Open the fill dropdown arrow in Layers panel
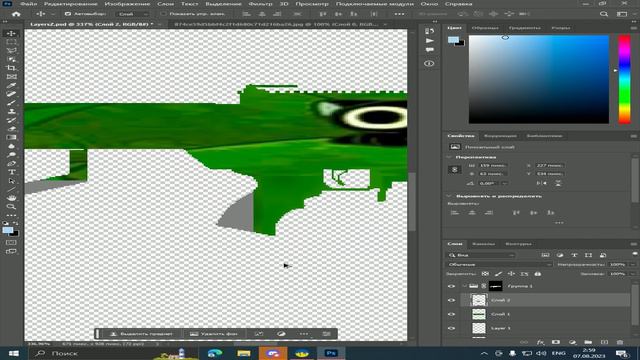 click(632, 274)
